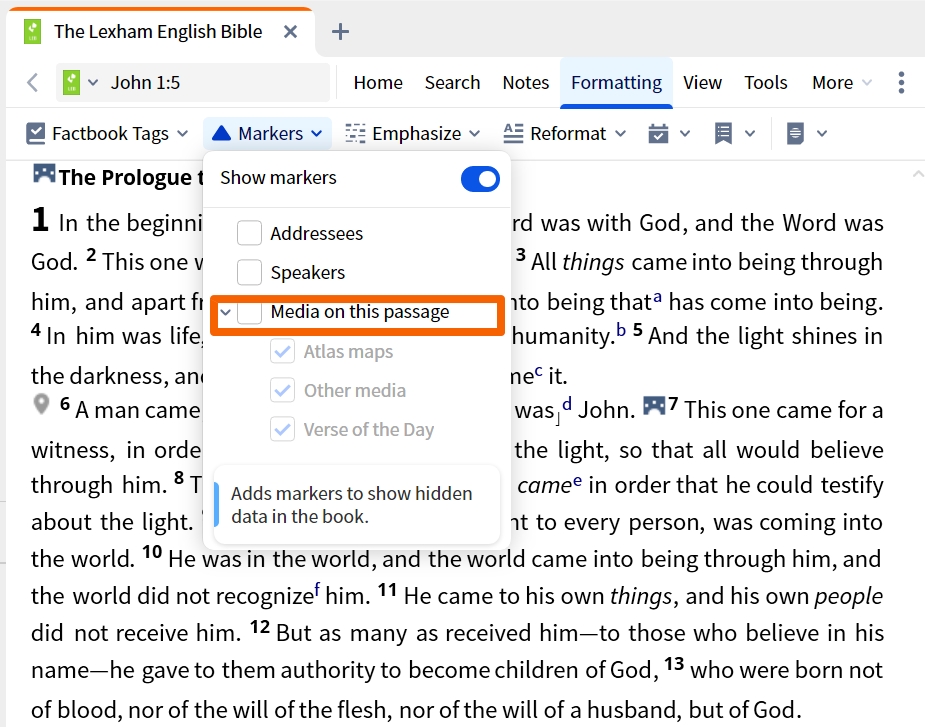Screen dimensions: 925x727
Task: Open the three-dot overflow menu
Action: [901, 83]
